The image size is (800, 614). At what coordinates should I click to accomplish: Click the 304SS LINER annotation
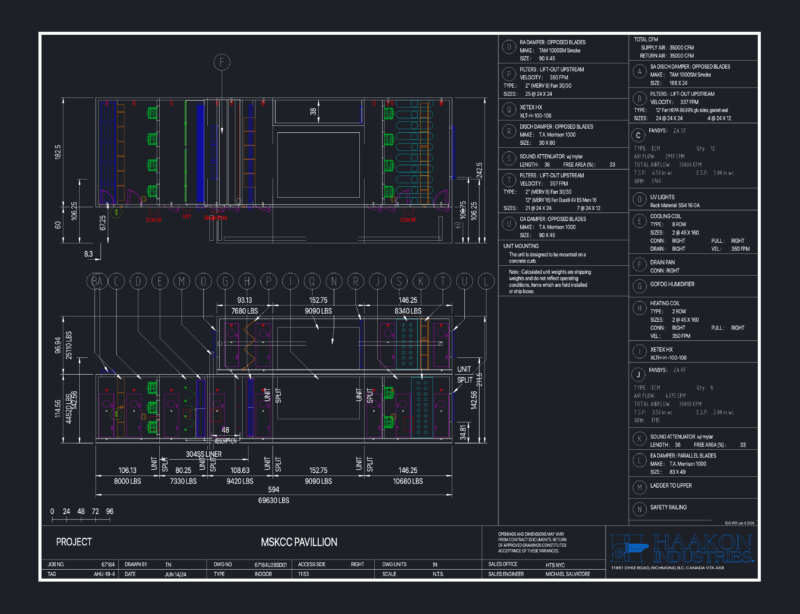204,454
